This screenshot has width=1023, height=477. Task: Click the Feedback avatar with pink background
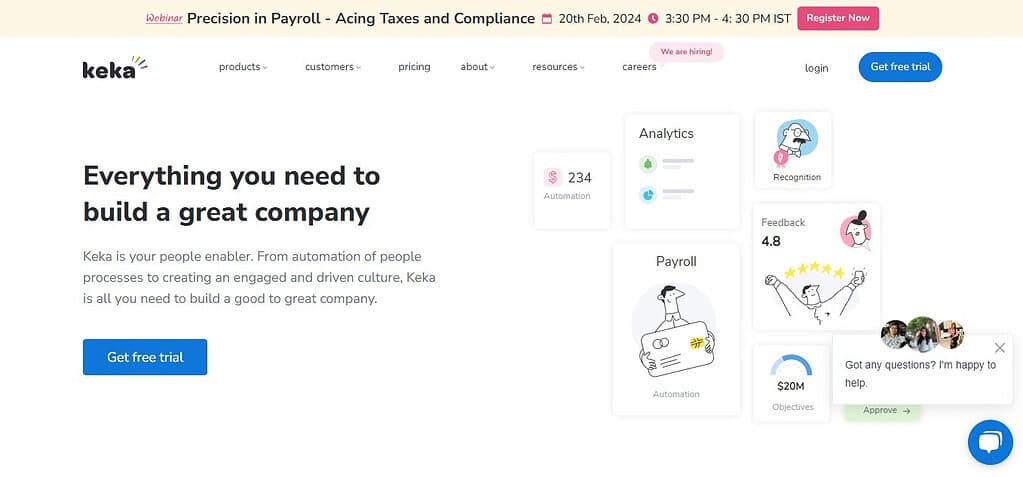[856, 230]
